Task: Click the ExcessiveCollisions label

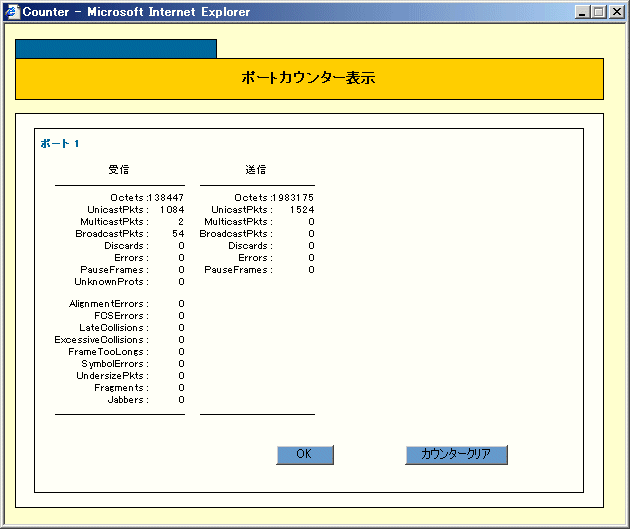Action: tap(101, 340)
